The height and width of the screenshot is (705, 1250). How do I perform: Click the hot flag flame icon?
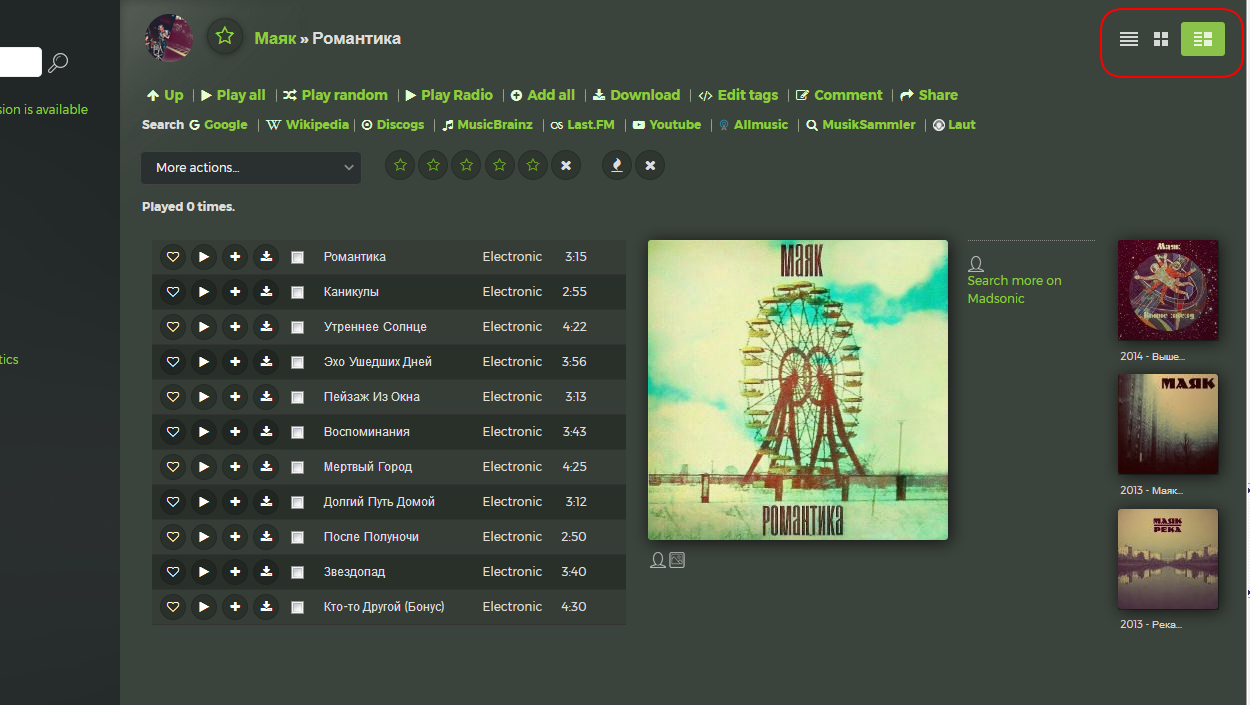click(x=617, y=165)
